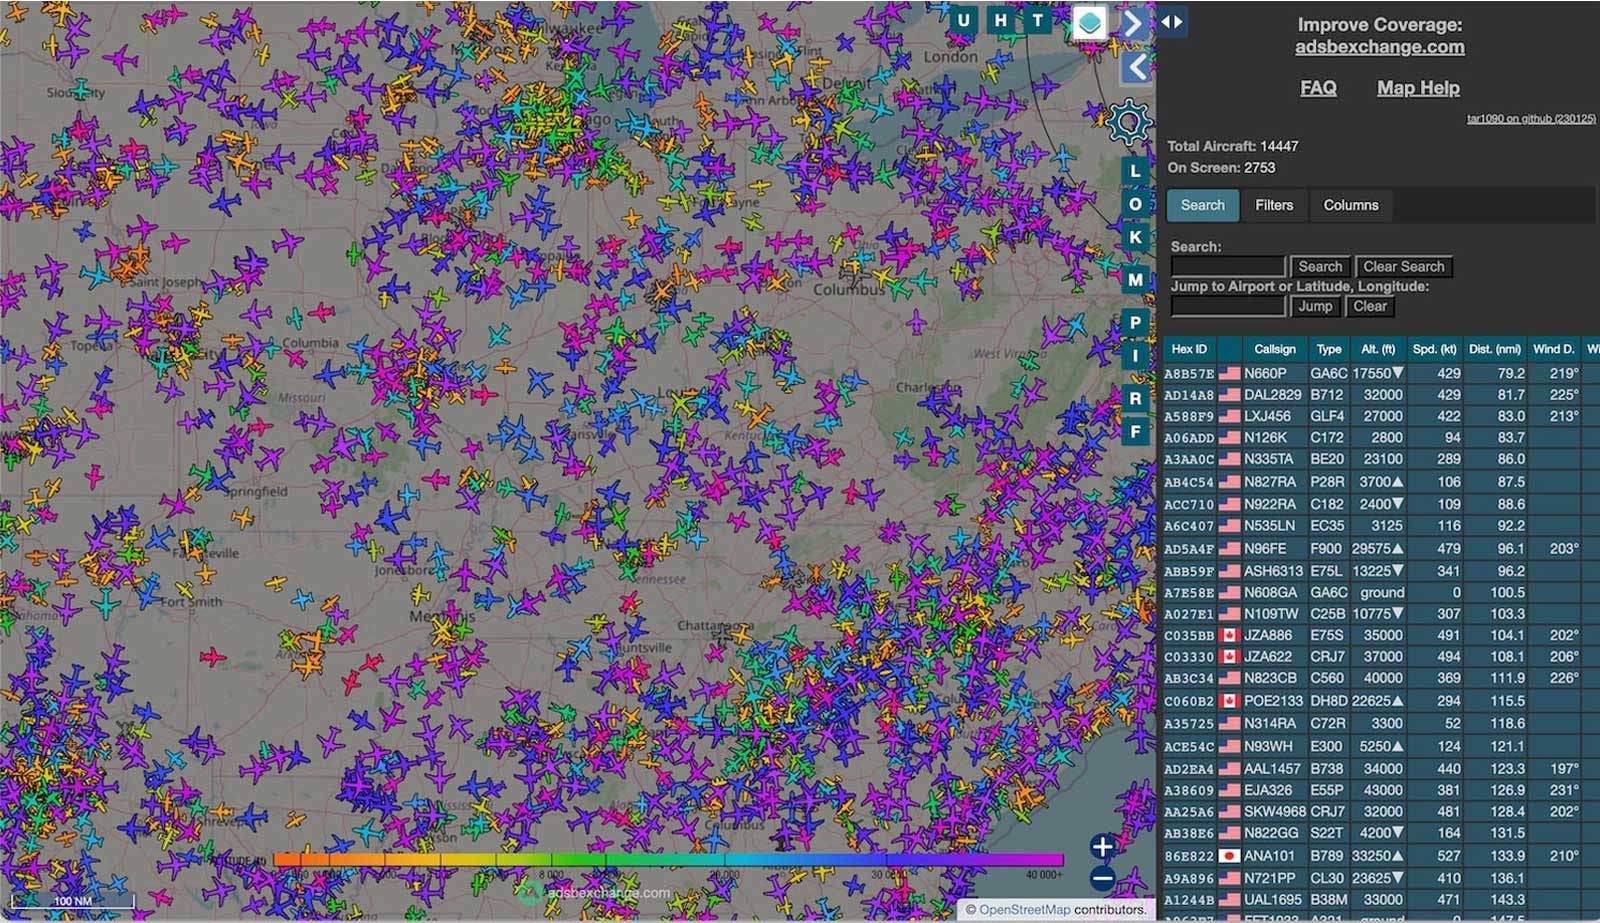Toggle the L map button
Image resolution: width=1600 pixels, height=923 pixels.
(1135, 171)
